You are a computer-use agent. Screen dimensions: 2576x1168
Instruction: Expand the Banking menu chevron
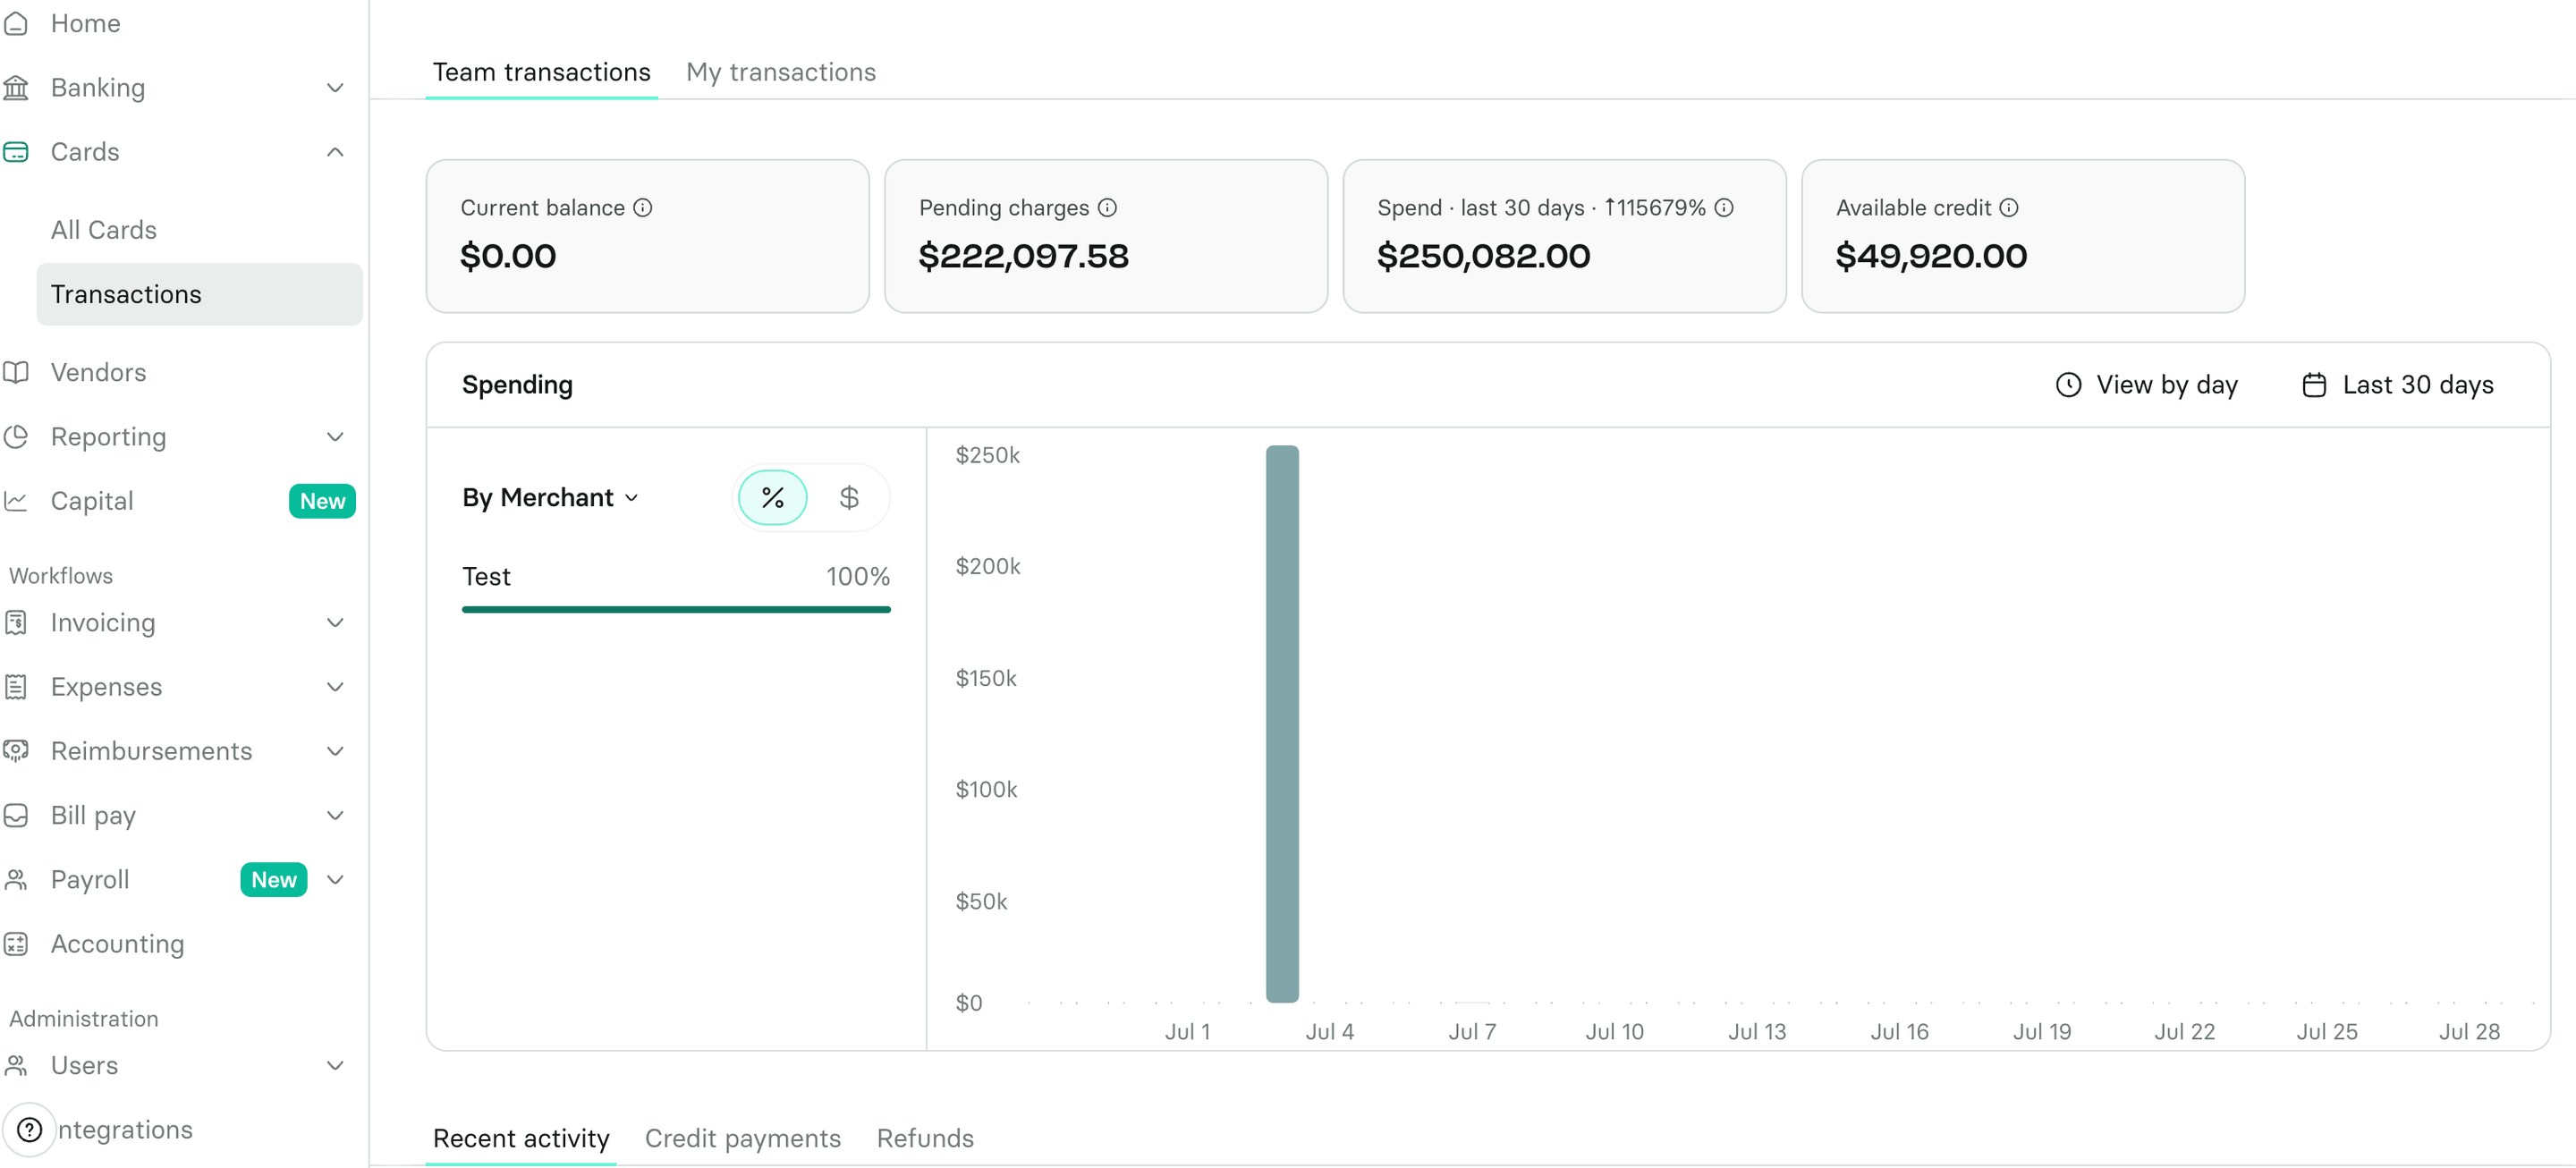coord(335,88)
